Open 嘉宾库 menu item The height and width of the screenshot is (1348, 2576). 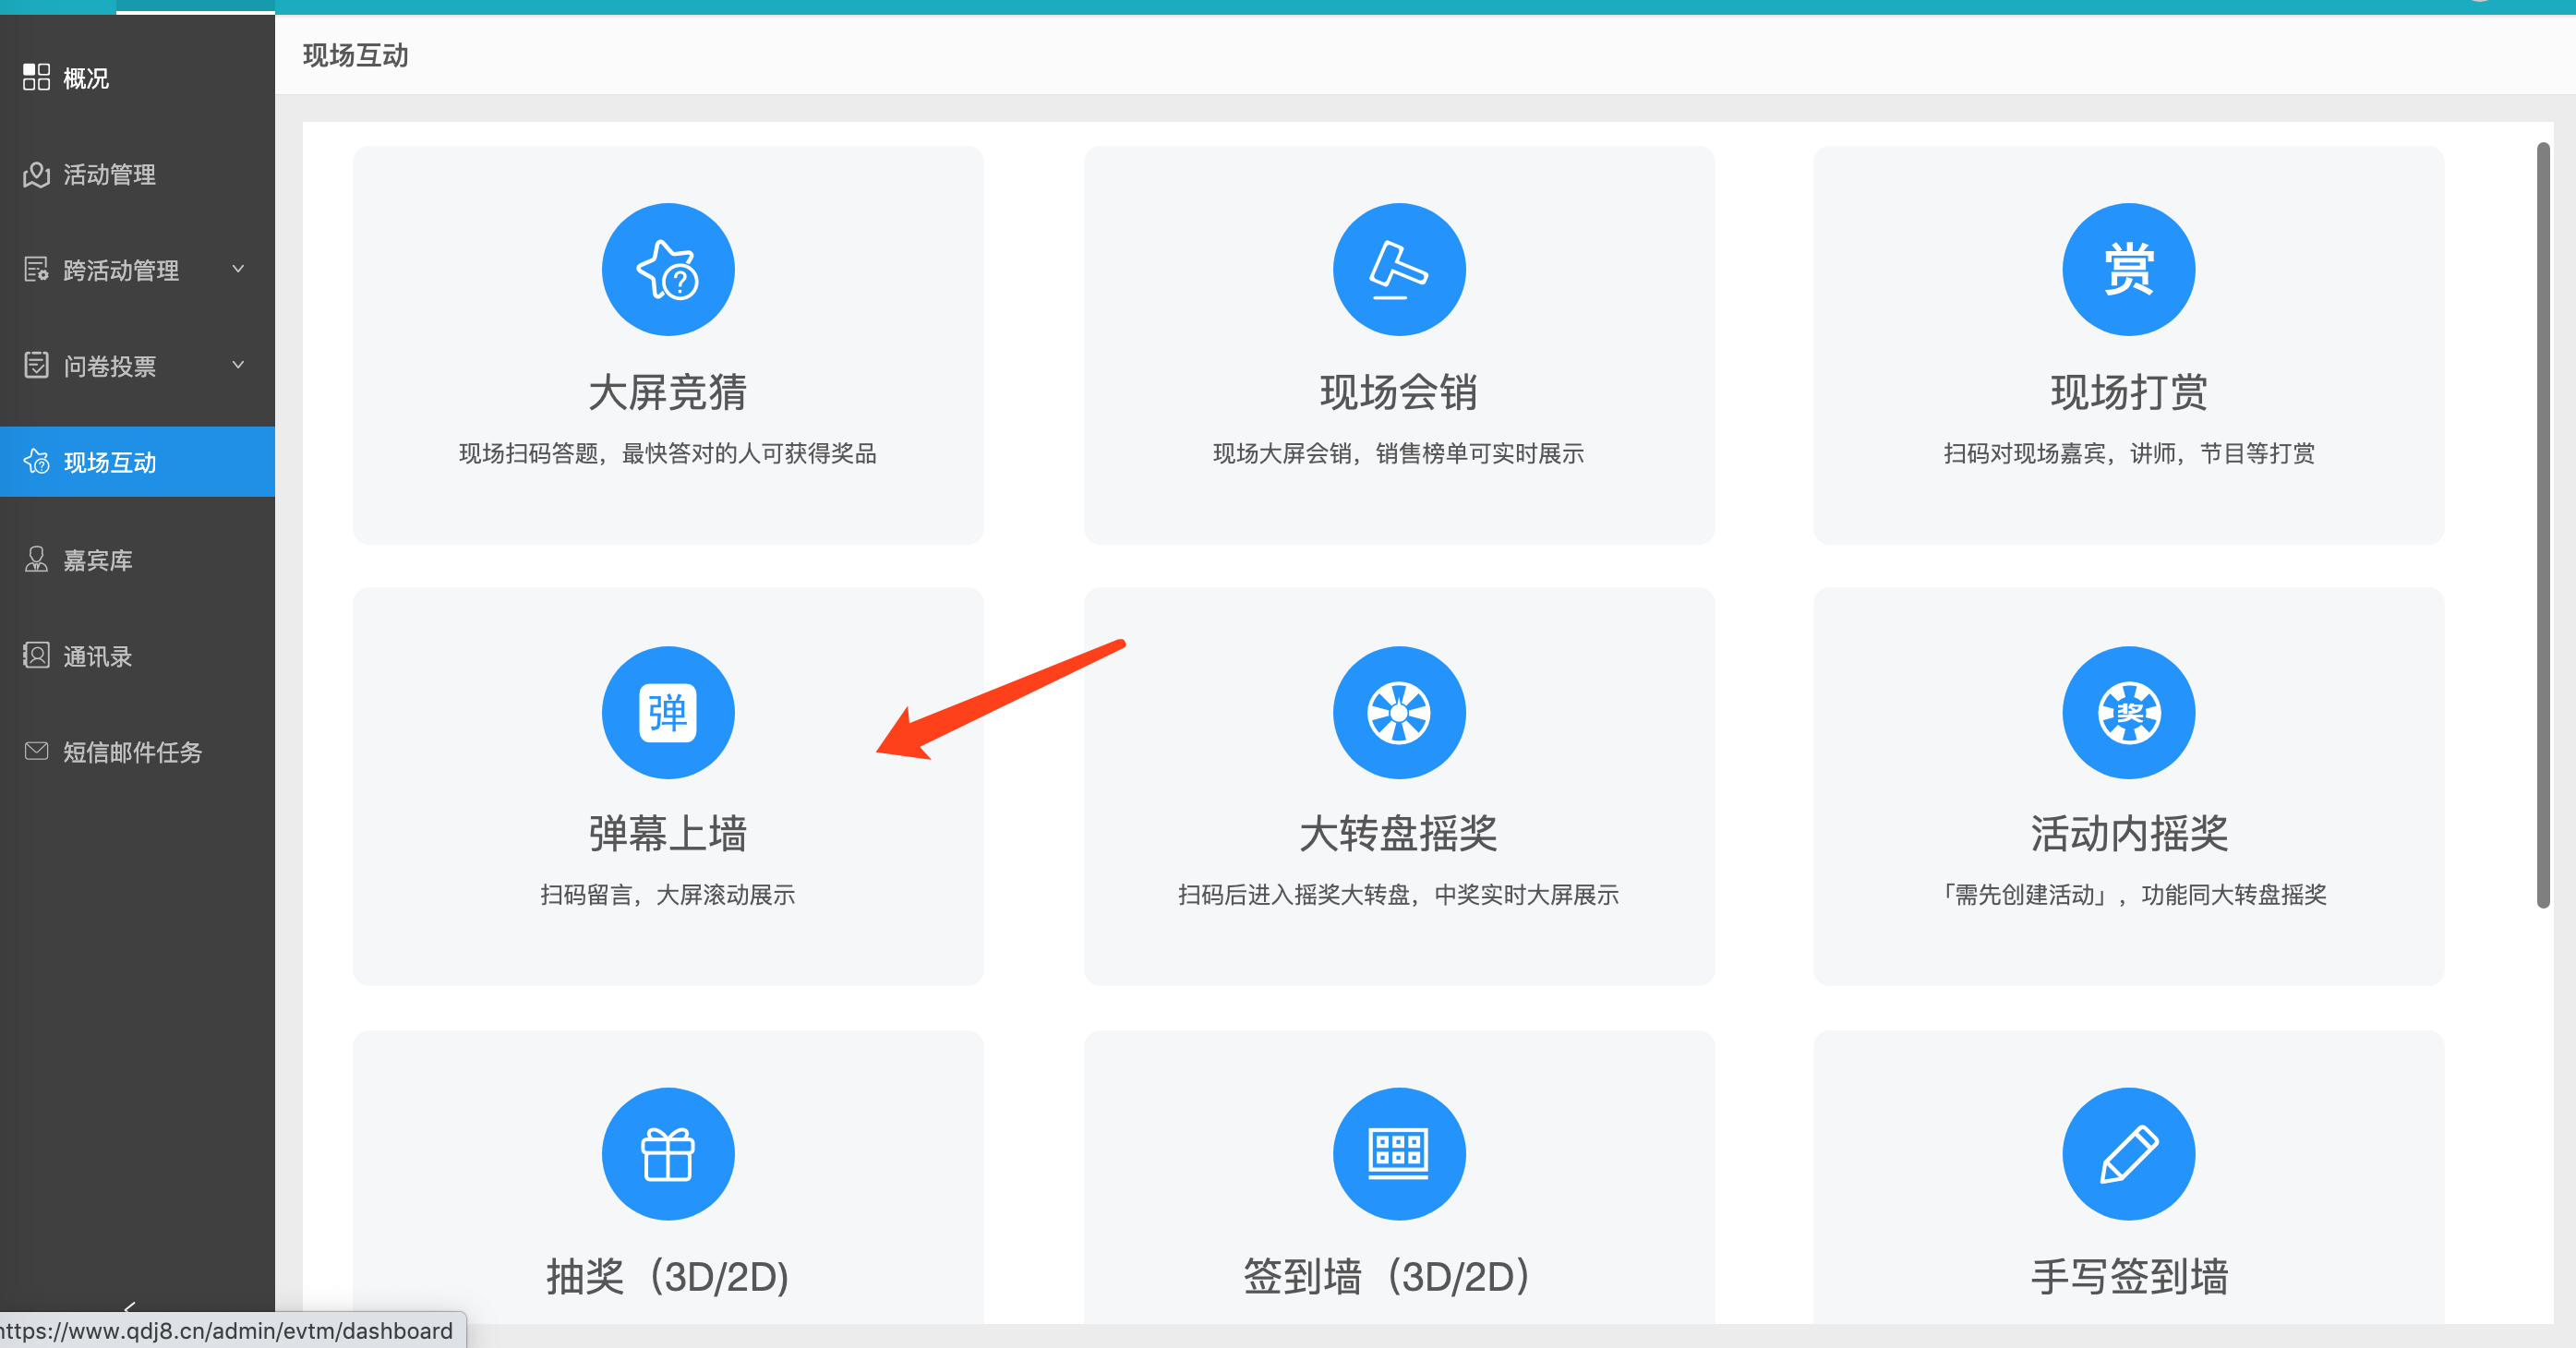point(137,559)
